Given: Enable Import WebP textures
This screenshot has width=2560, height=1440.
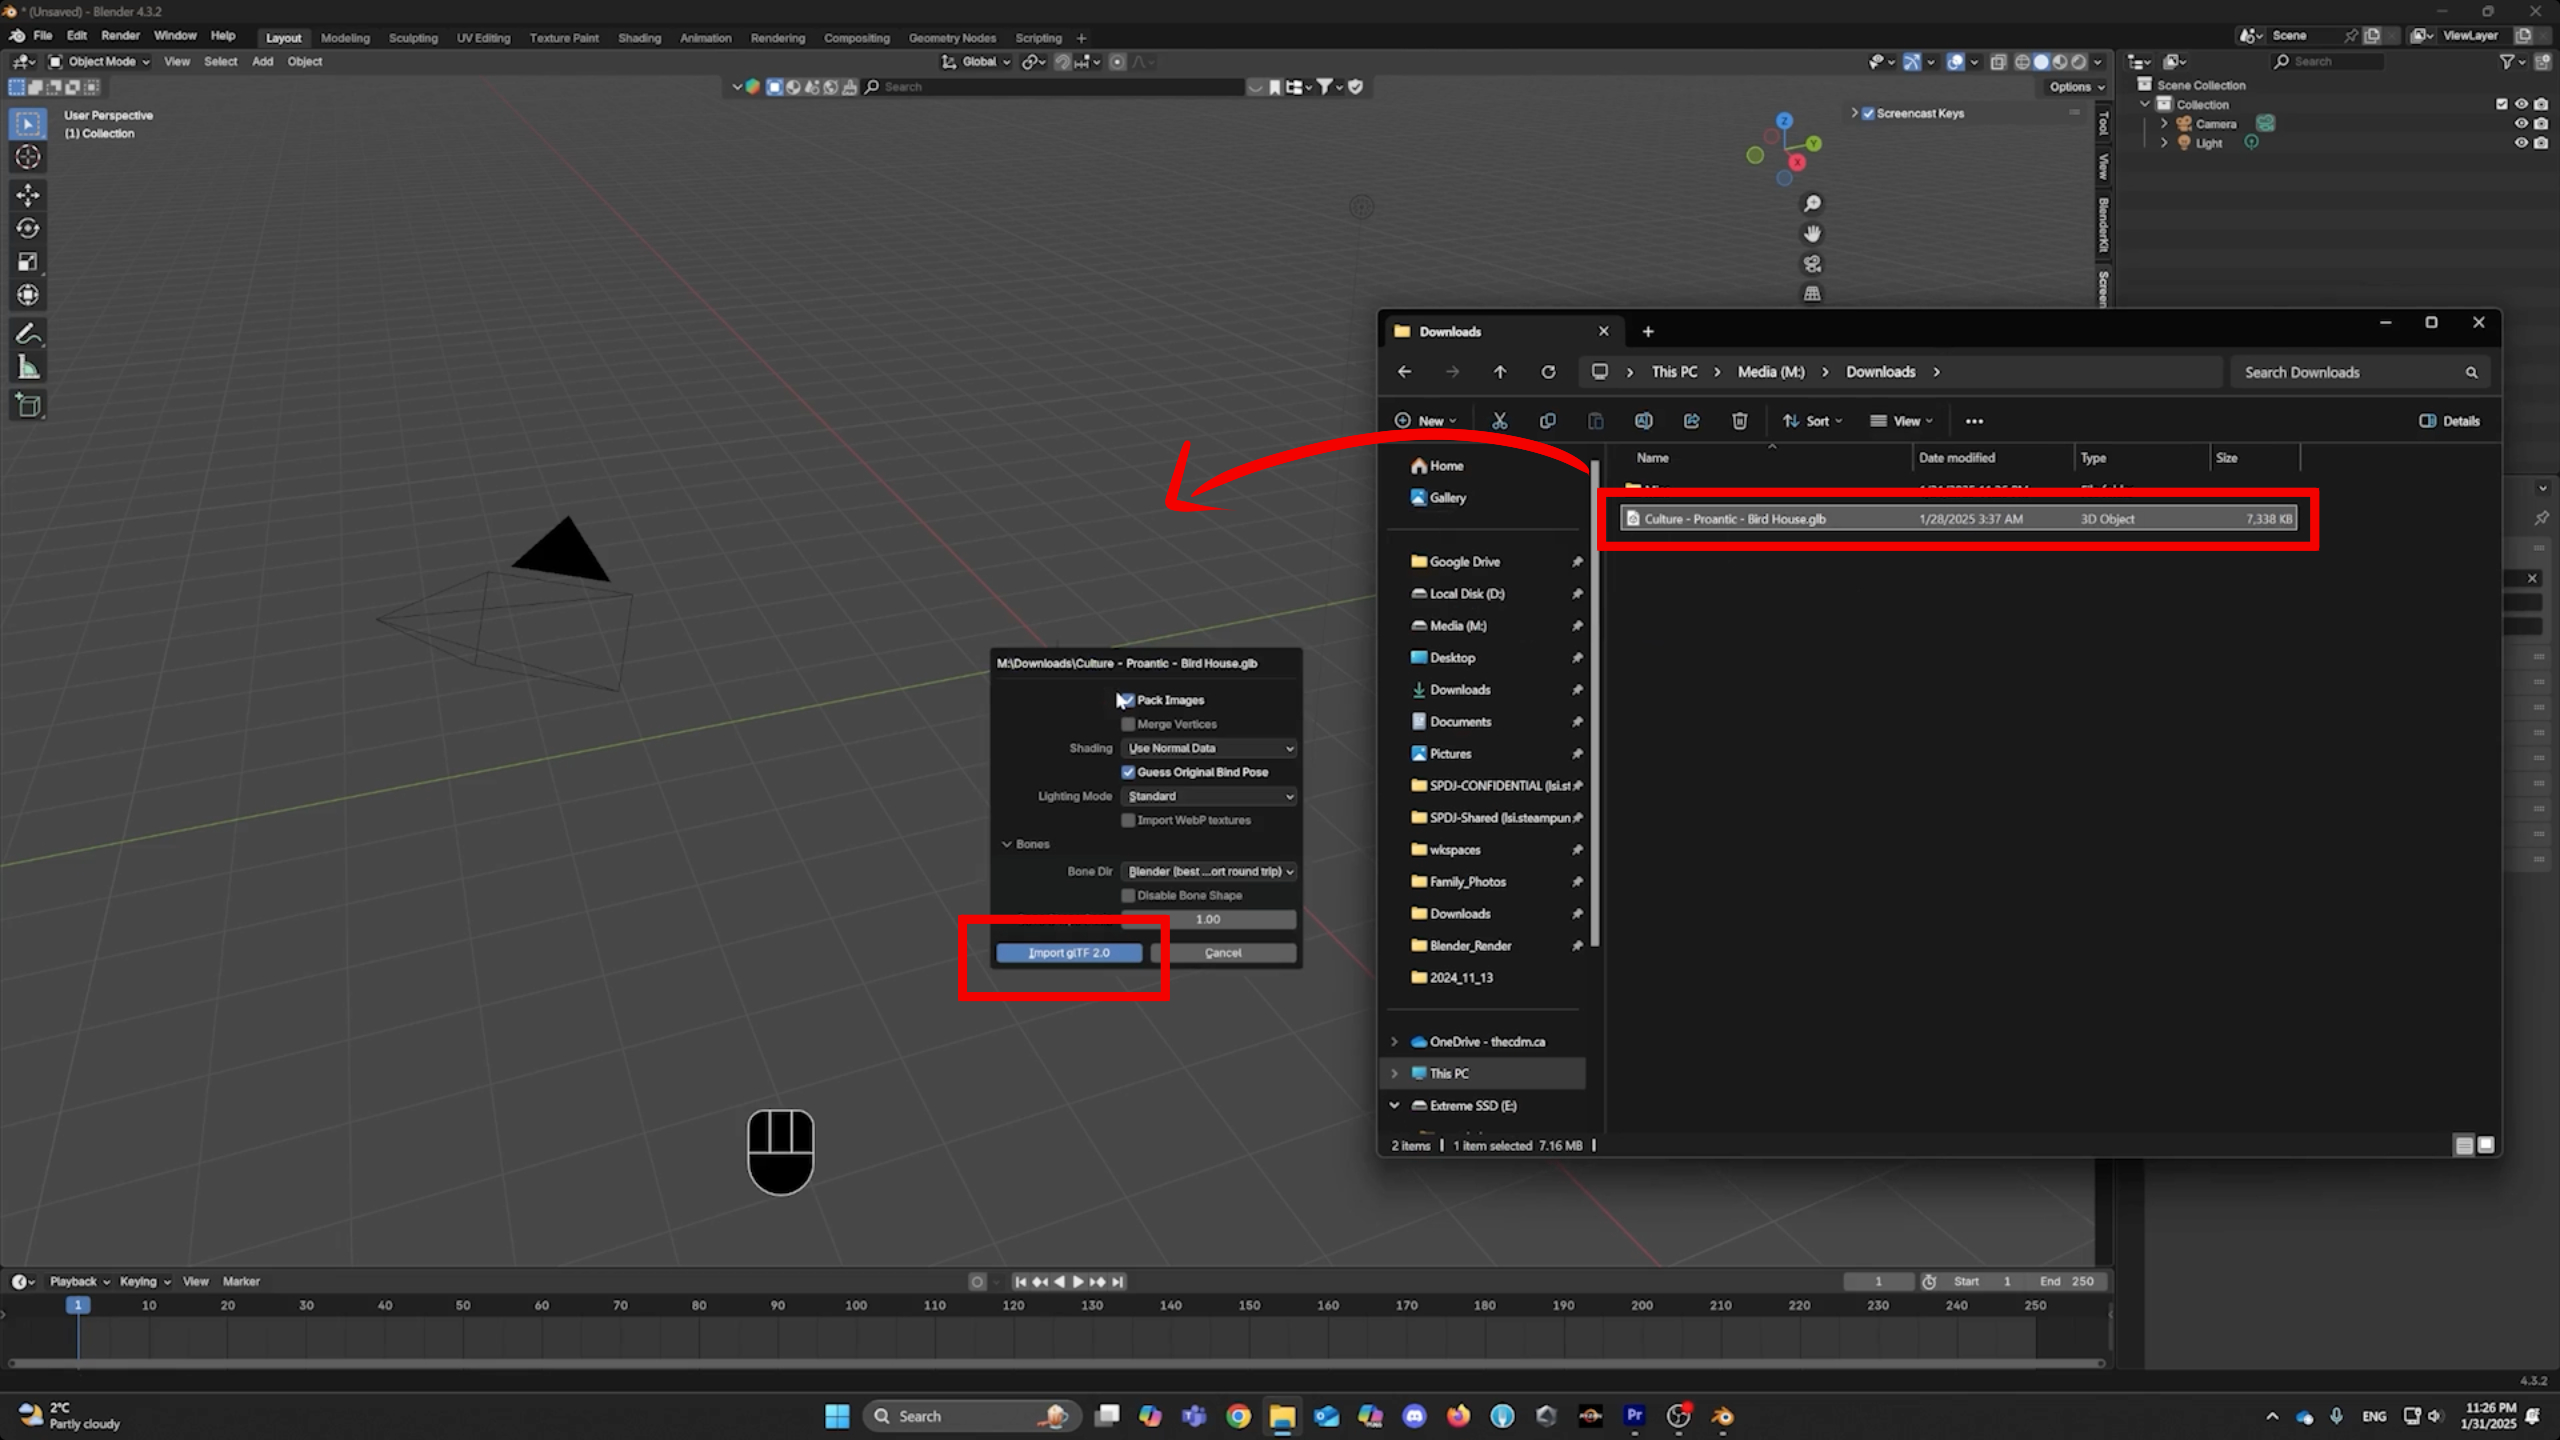Looking at the screenshot, I should 1128,820.
